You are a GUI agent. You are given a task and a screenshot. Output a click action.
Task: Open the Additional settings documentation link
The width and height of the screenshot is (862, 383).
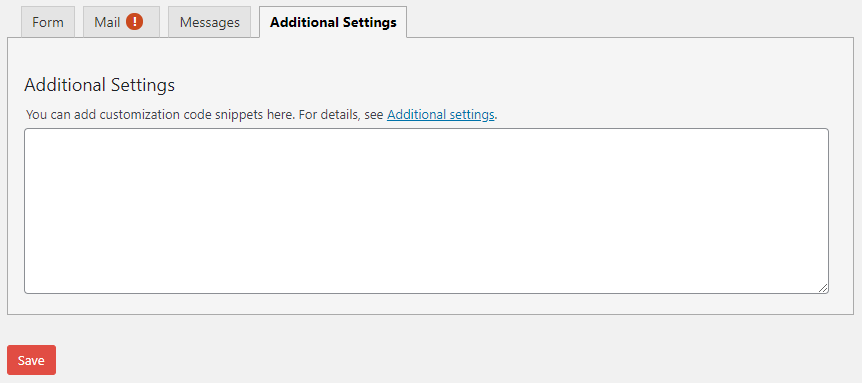click(441, 115)
